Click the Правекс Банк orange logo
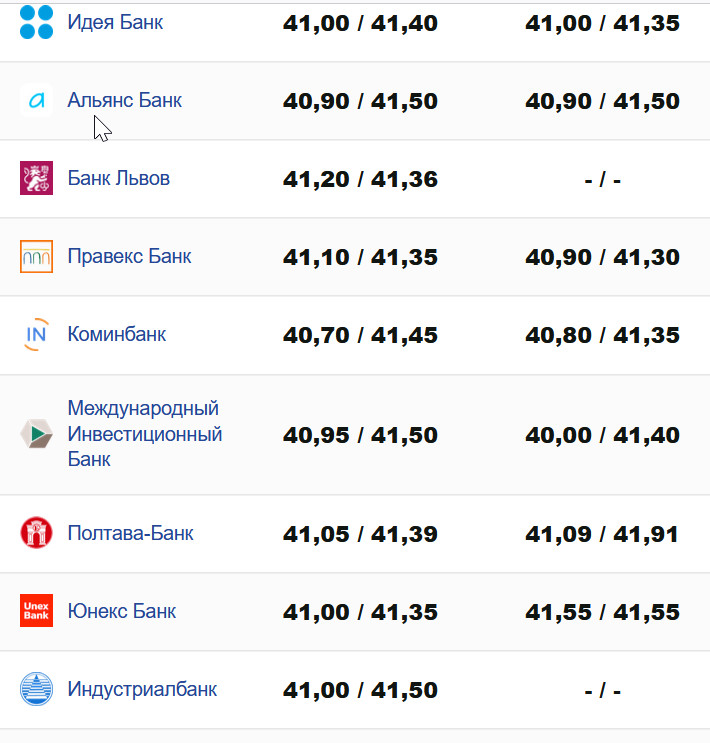 pyautogui.click(x=36, y=256)
